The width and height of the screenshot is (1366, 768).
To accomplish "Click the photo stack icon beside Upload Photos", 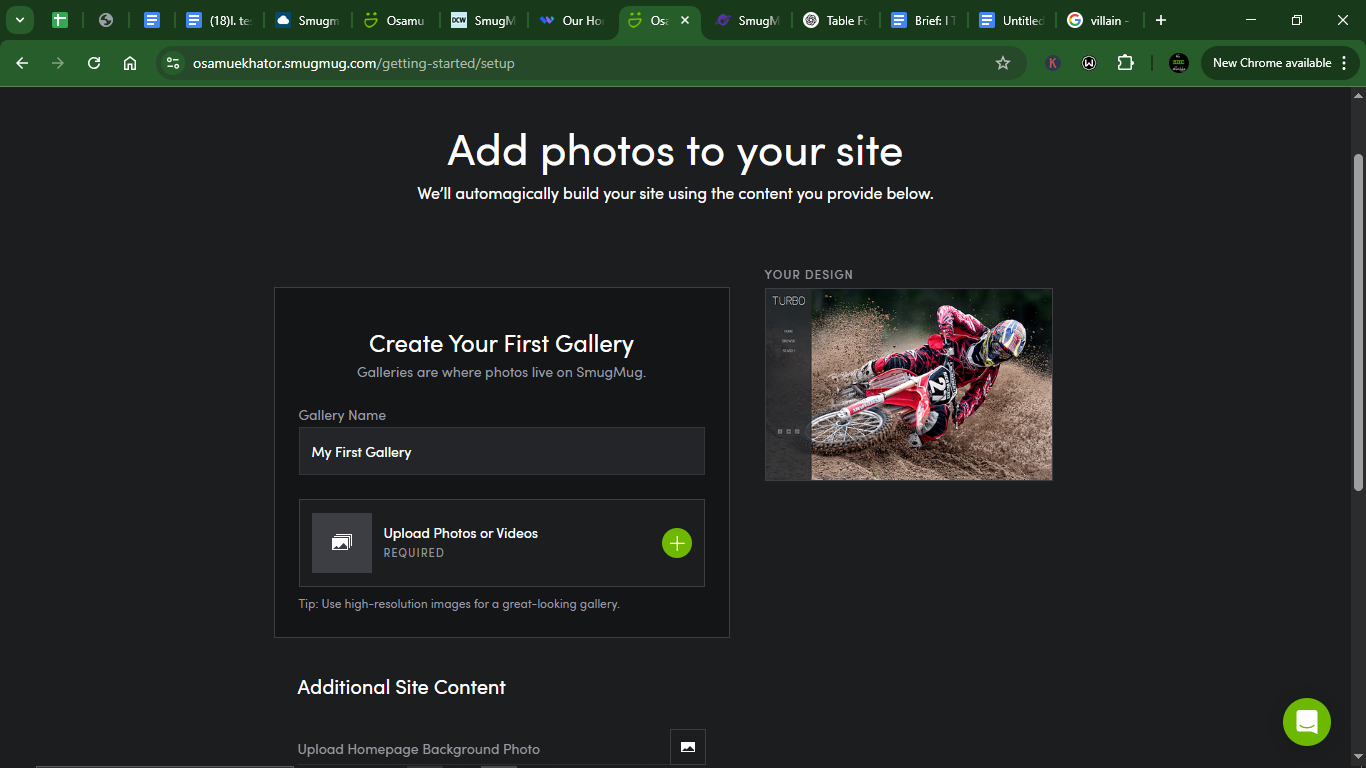I will [x=342, y=543].
